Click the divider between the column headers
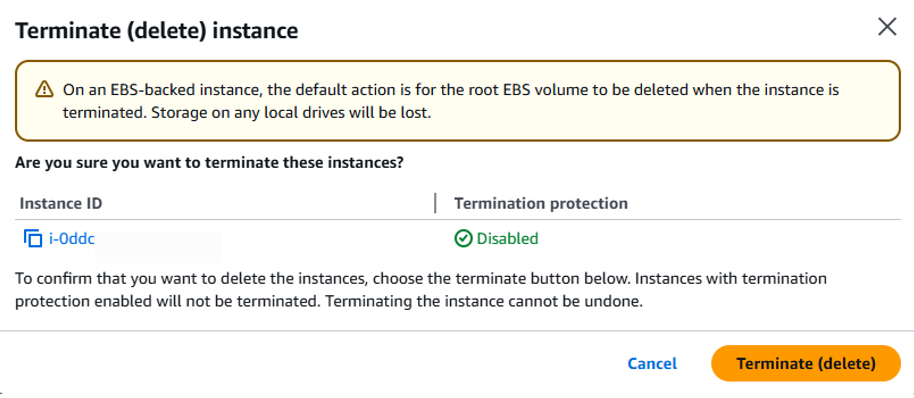 (435, 203)
